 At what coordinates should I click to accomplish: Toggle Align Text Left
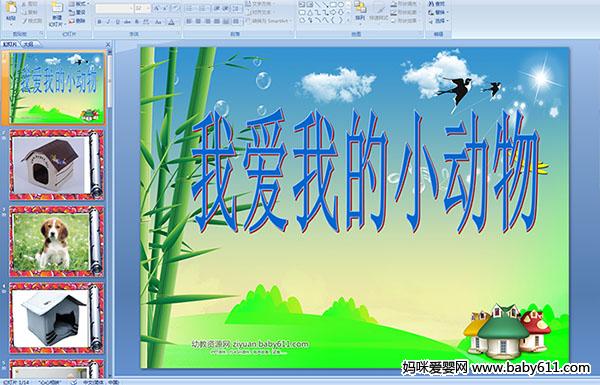(189, 21)
